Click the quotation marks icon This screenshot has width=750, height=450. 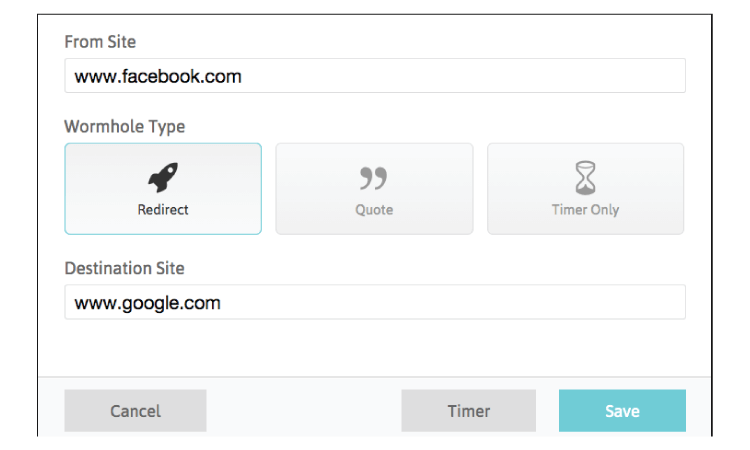pos(374,178)
